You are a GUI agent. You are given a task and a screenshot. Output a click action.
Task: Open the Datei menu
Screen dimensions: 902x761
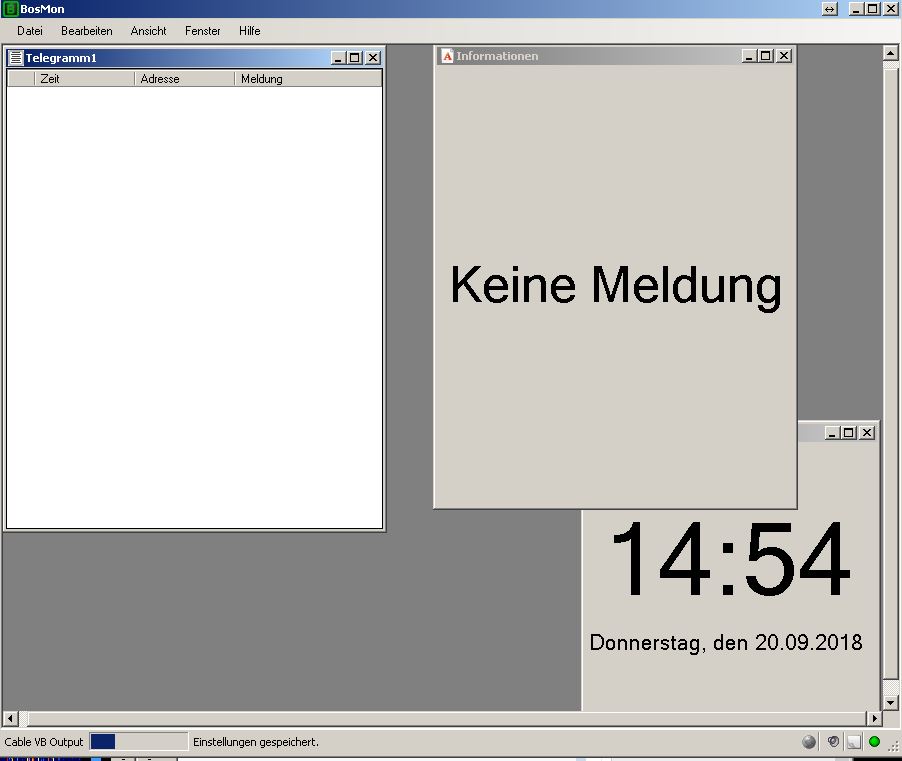[x=30, y=31]
